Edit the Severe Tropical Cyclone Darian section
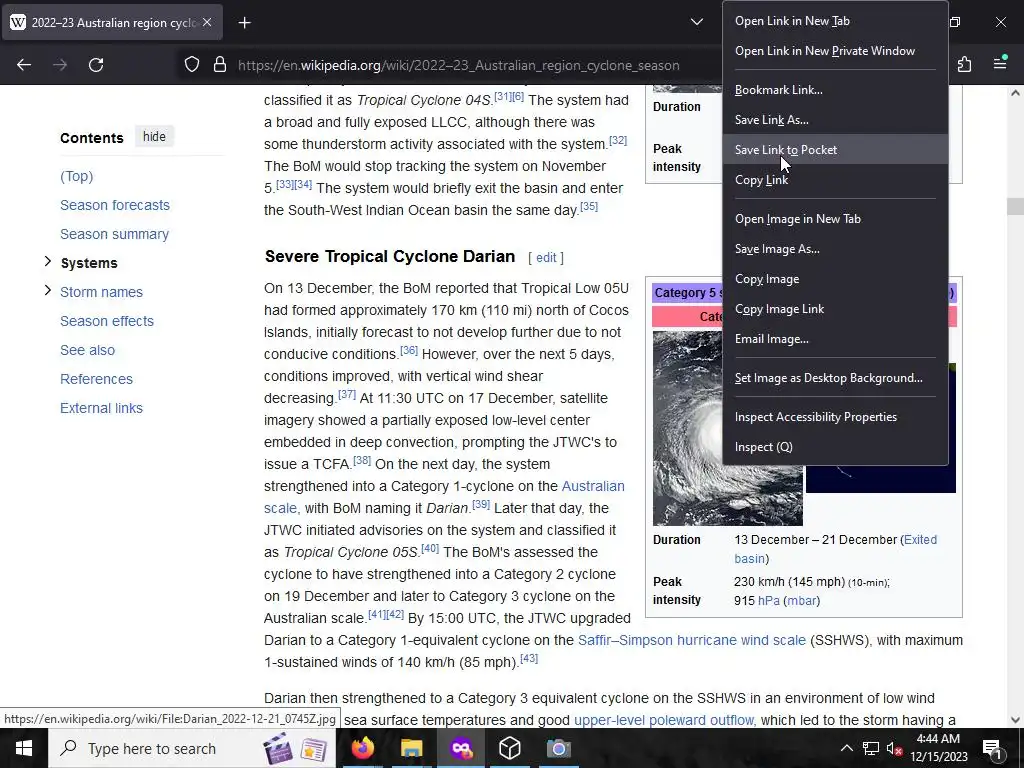 tap(546, 258)
